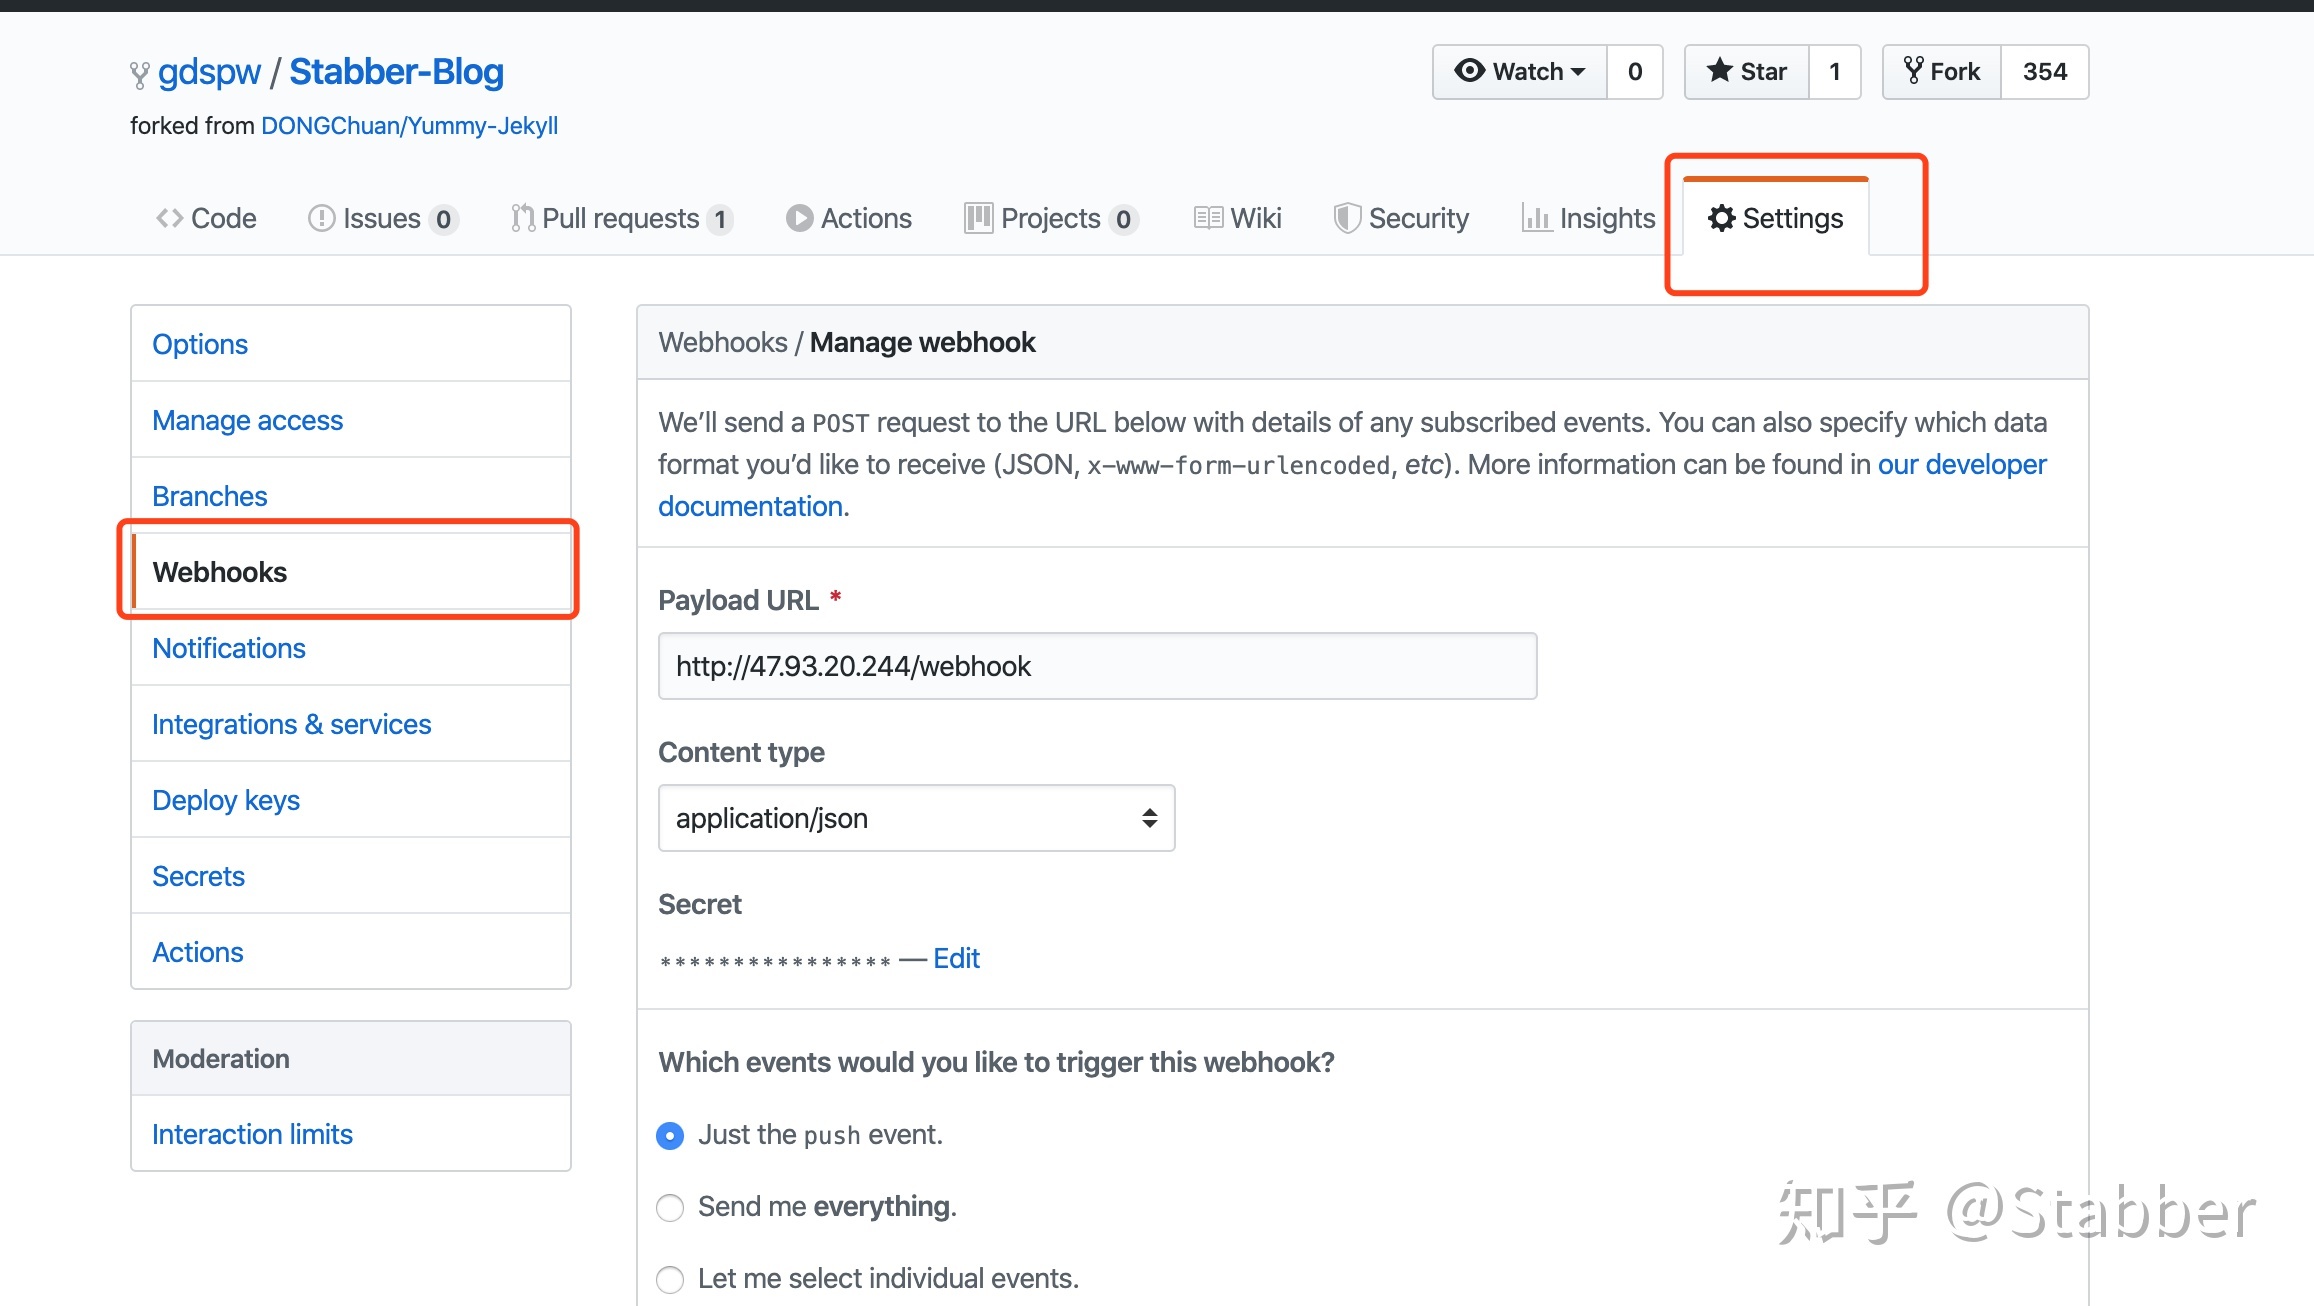Switch to the Options settings tab
The width and height of the screenshot is (2314, 1306).
click(199, 343)
